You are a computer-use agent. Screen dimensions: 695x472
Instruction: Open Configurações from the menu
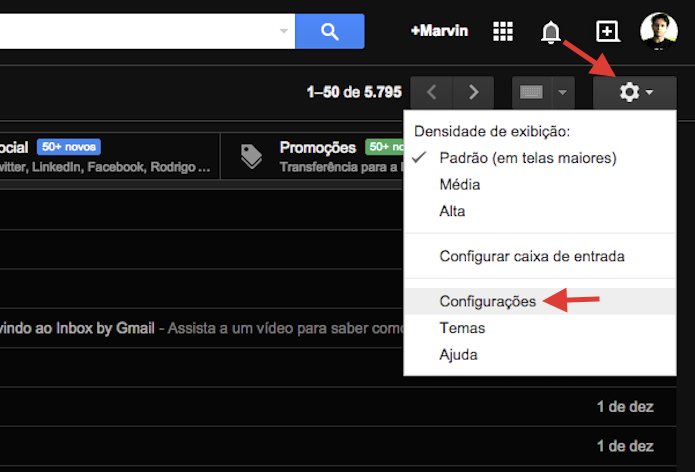click(x=540, y=301)
